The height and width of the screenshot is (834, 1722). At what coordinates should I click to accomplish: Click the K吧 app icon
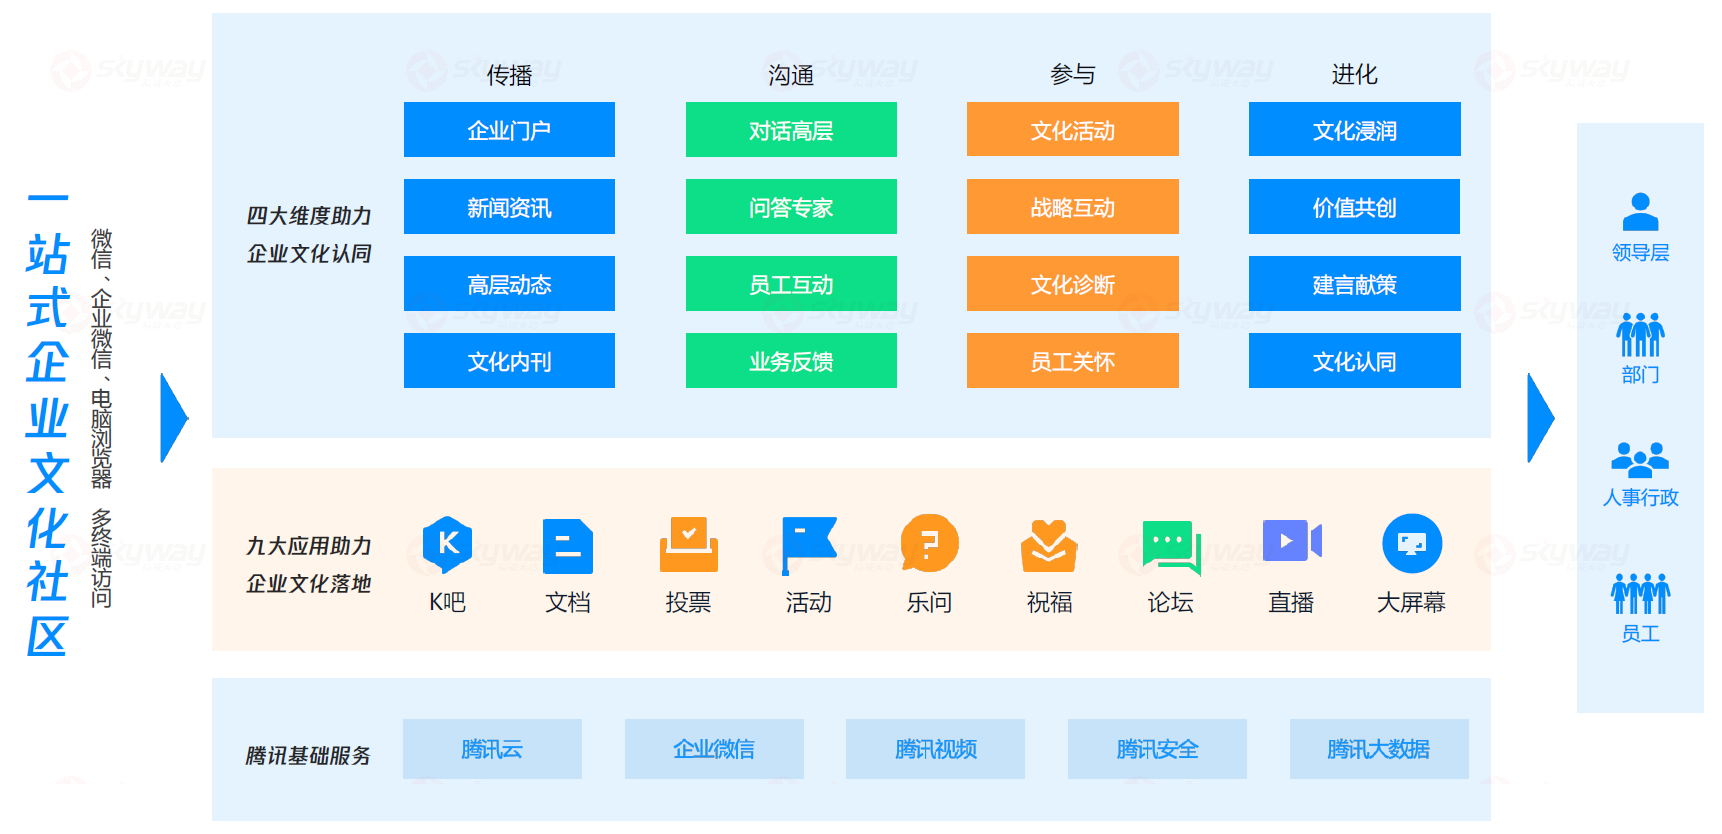point(447,545)
